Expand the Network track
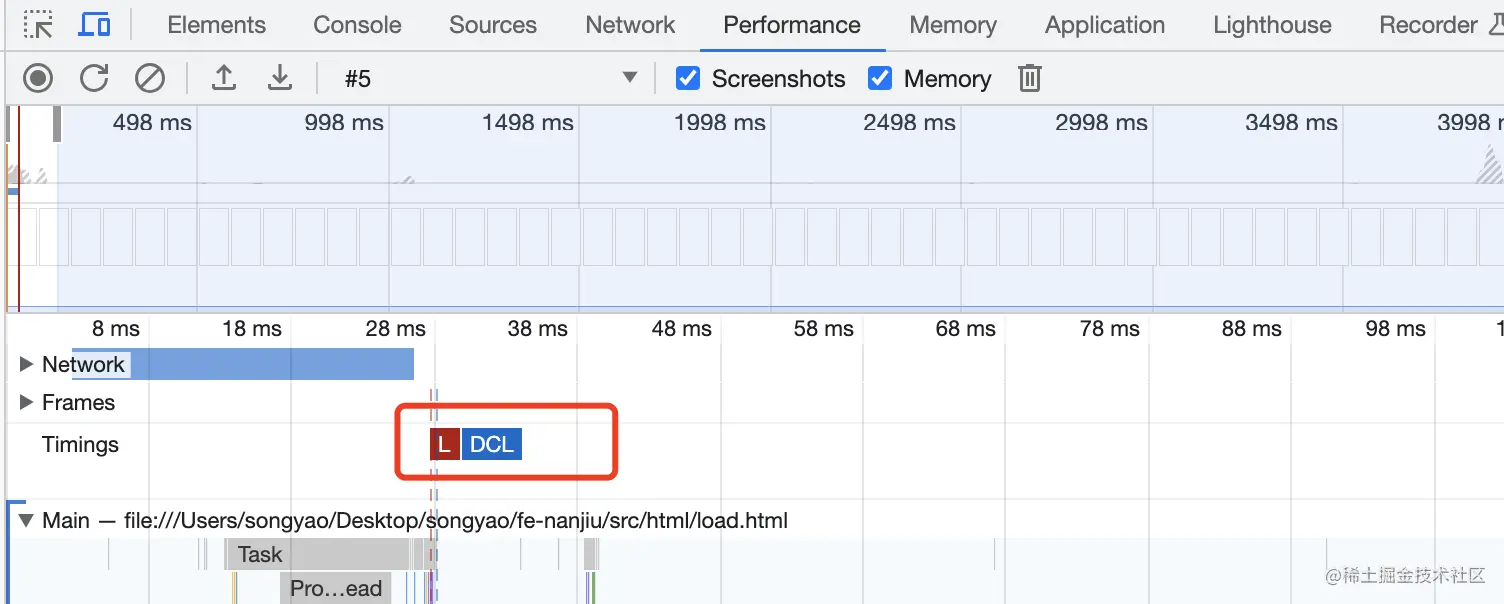Image resolution: width=1504 pixels, height=604 pixels. pyautogui.click(x=27, y=365)
